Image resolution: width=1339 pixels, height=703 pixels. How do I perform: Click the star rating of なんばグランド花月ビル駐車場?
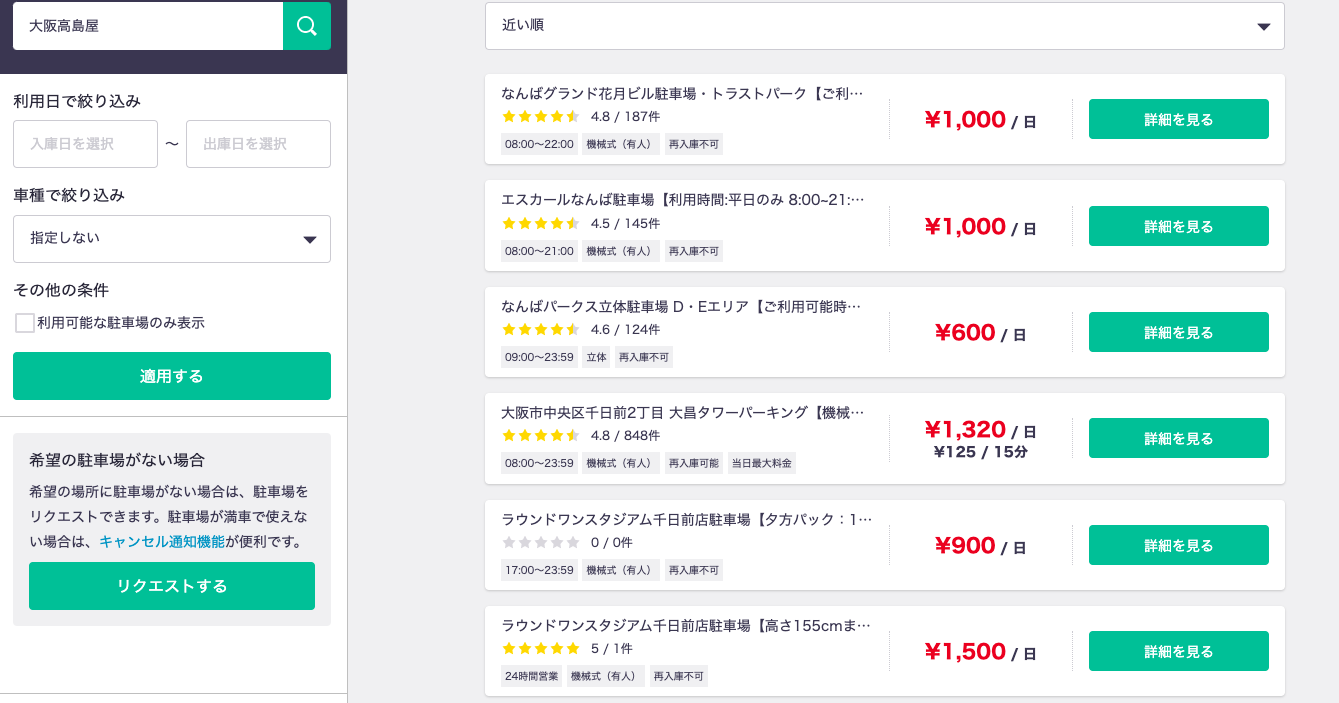541,117
